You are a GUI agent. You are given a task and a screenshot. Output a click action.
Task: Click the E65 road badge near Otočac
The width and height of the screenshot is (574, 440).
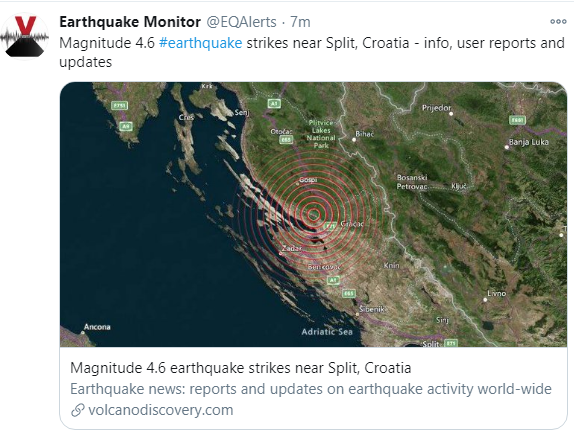[x=286, y=140]
